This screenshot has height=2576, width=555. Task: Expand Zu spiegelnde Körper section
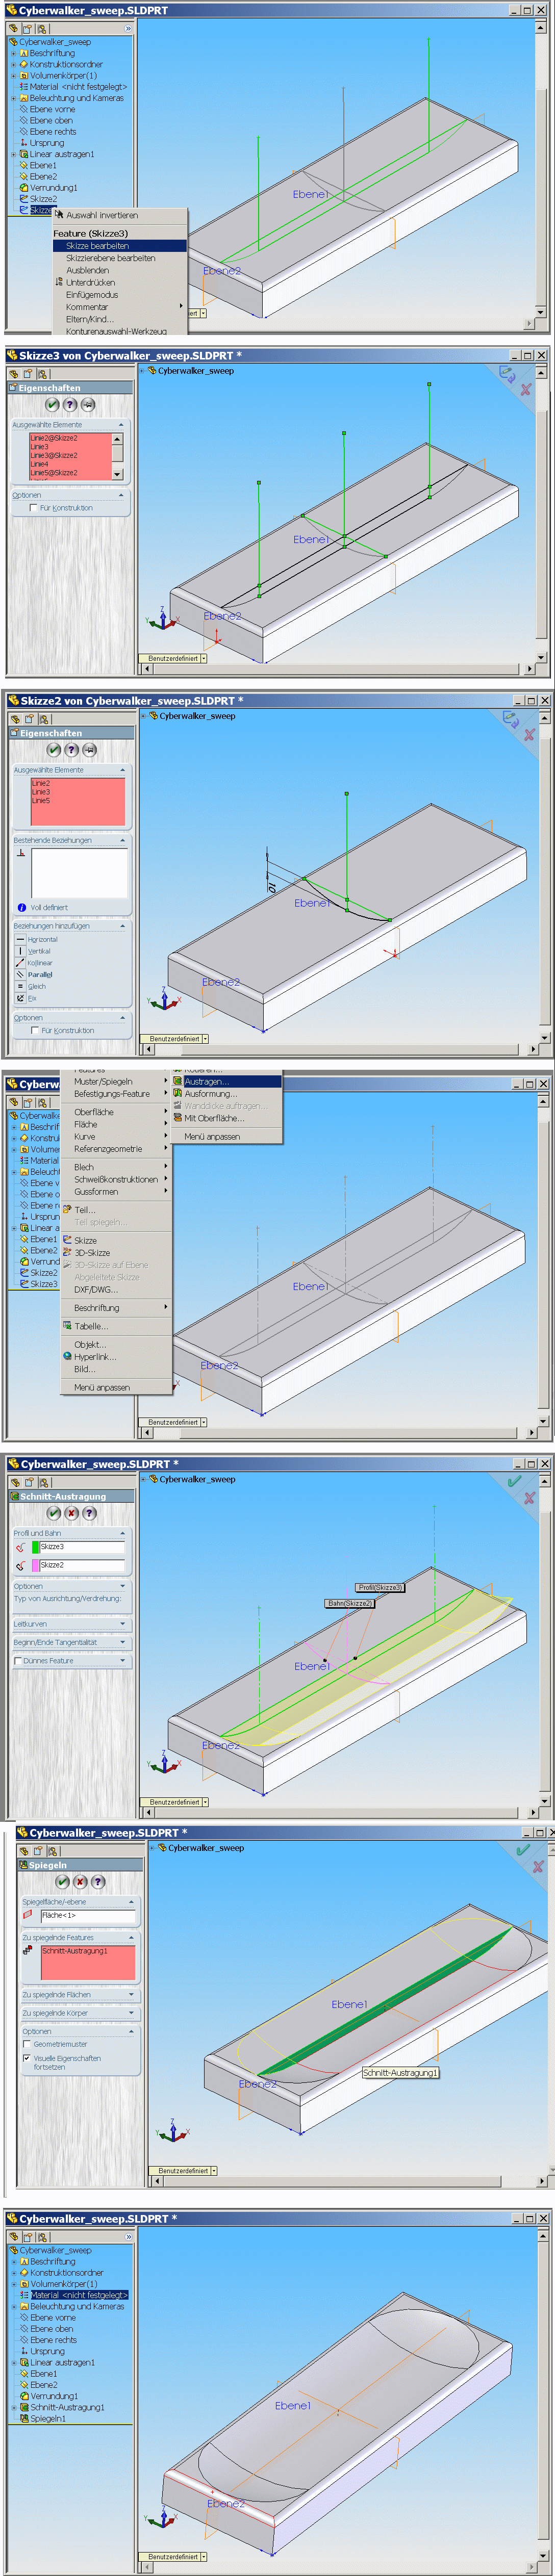pyautogui.click(x=132, y=2013)
